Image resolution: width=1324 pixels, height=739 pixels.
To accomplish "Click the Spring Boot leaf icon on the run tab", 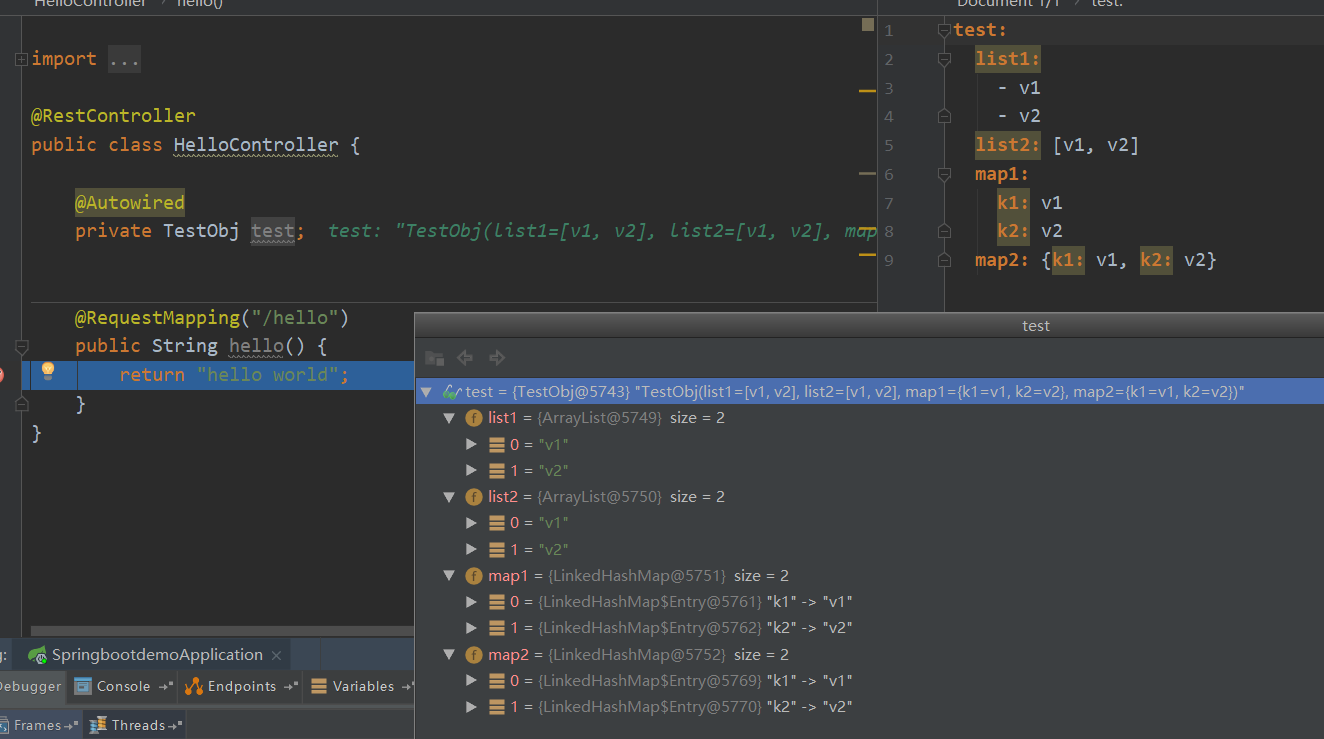I will click(x=37, y=655).
